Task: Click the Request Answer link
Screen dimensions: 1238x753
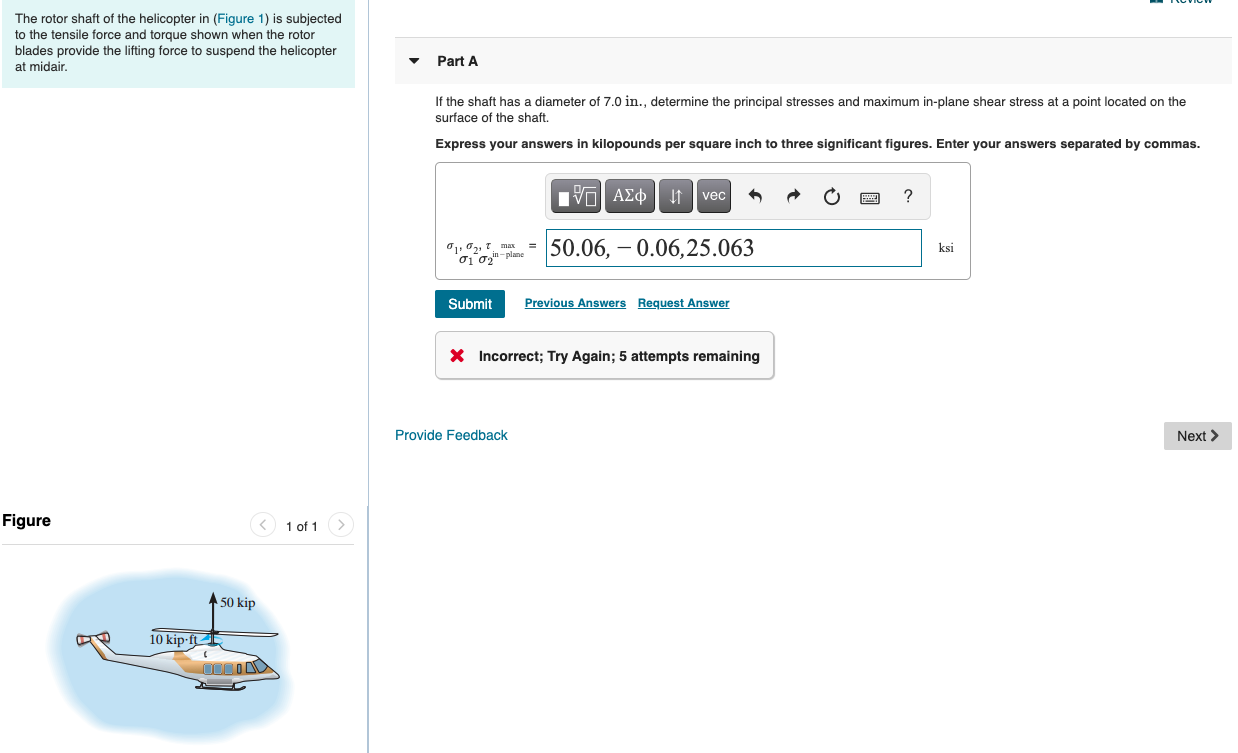Action: (x=684, y=303)
